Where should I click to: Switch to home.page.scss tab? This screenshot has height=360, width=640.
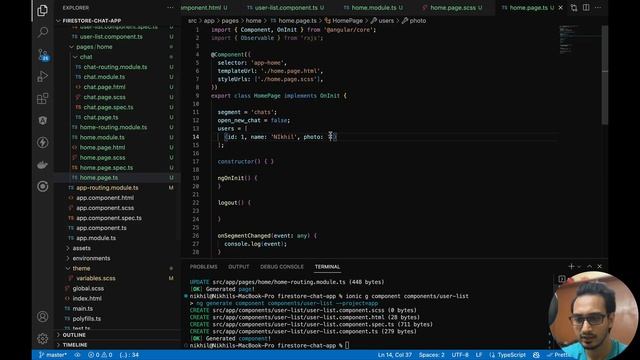pos(452,8)
